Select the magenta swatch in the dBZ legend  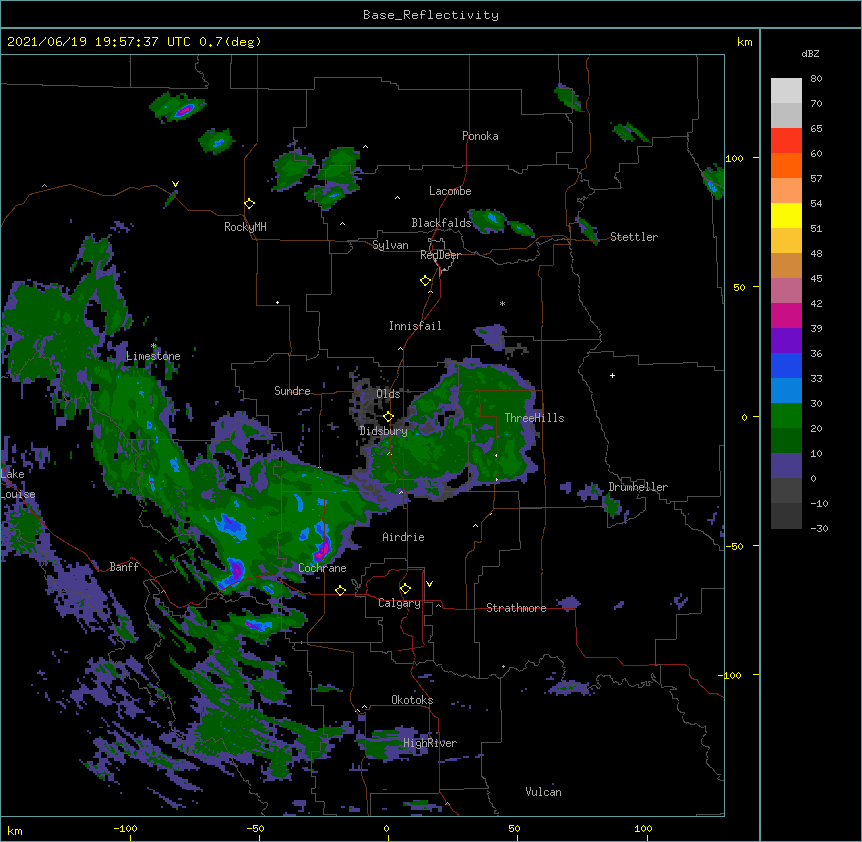pos(786,315)
